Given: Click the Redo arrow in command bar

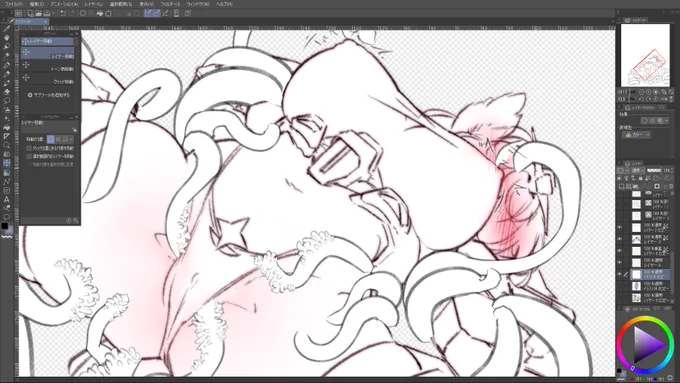Looking at the screenshot, I should (72, 13).
